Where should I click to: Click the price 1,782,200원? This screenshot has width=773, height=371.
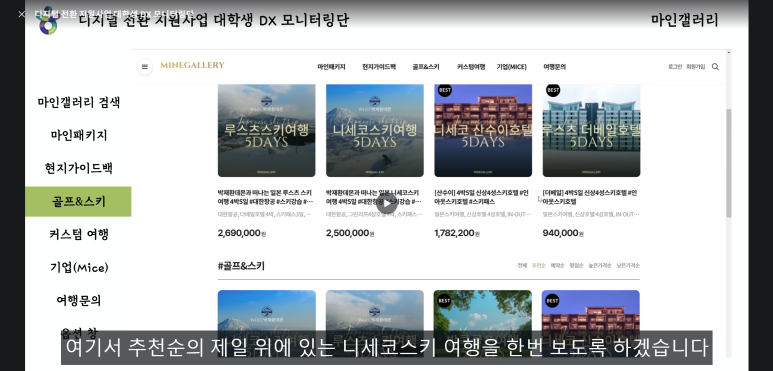[457, 233]
